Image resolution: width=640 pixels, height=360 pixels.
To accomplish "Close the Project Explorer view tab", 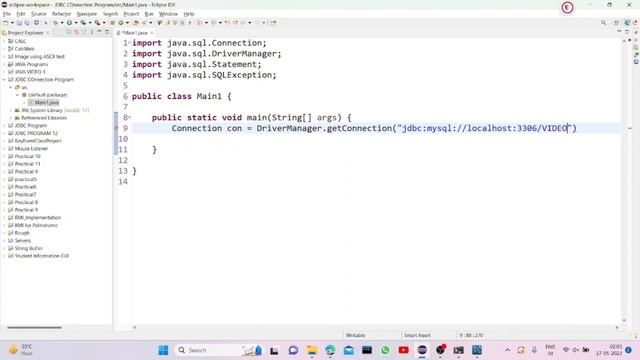I will (x=48, y=33).
